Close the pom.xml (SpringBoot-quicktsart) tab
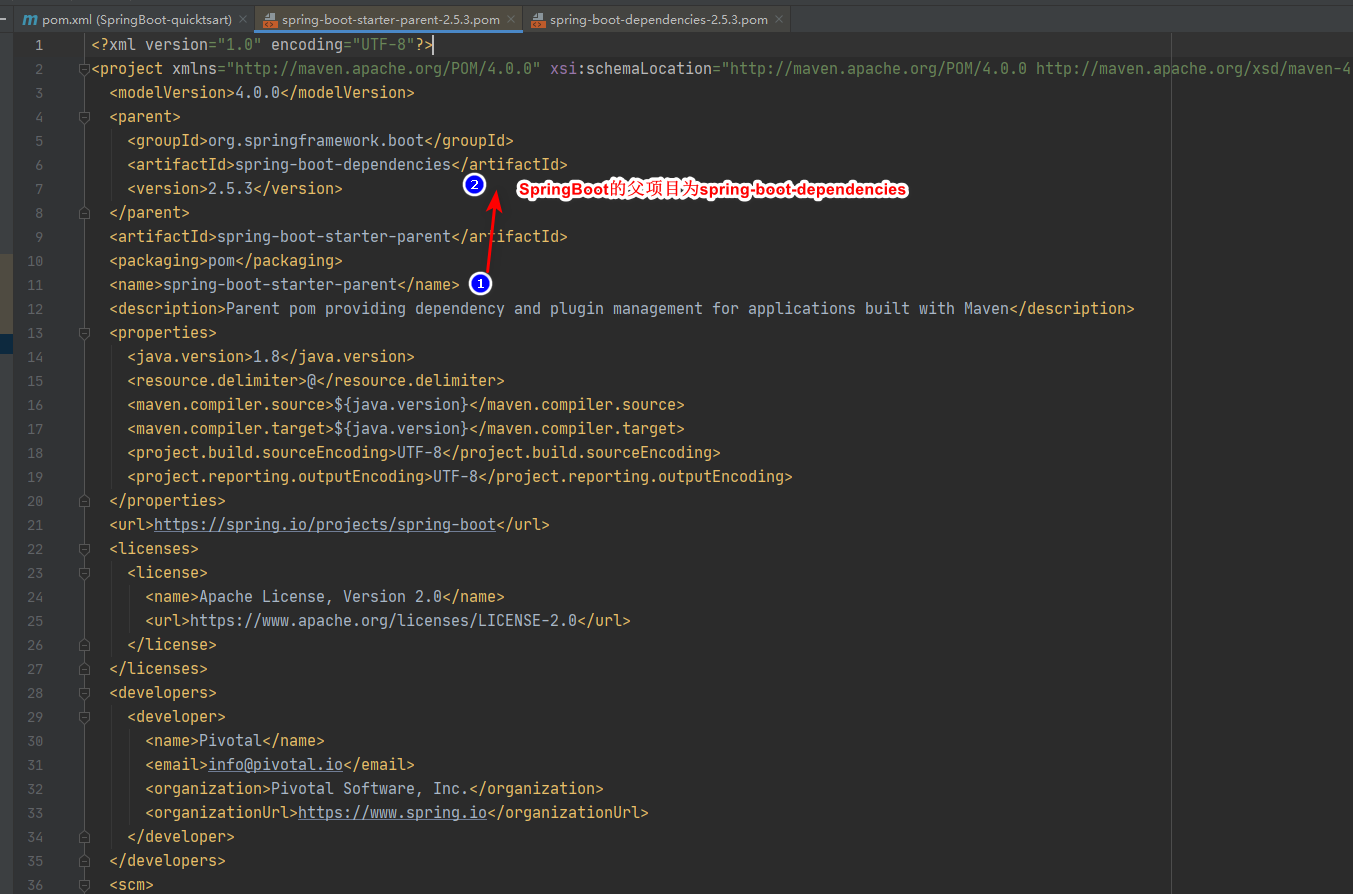The height and width of the screenshot is (894, 1353). pos(244,20)
